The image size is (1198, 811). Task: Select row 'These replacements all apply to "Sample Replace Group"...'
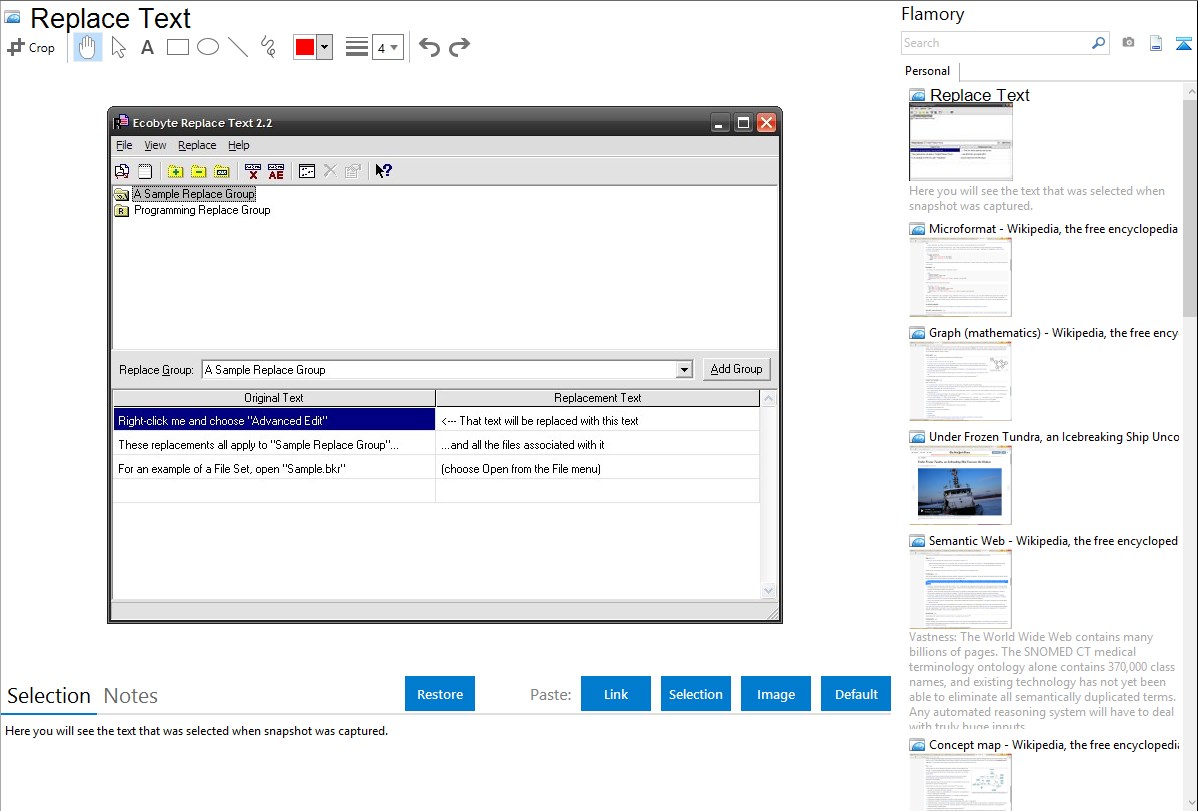pyautogui.click(x=274, y=445)
